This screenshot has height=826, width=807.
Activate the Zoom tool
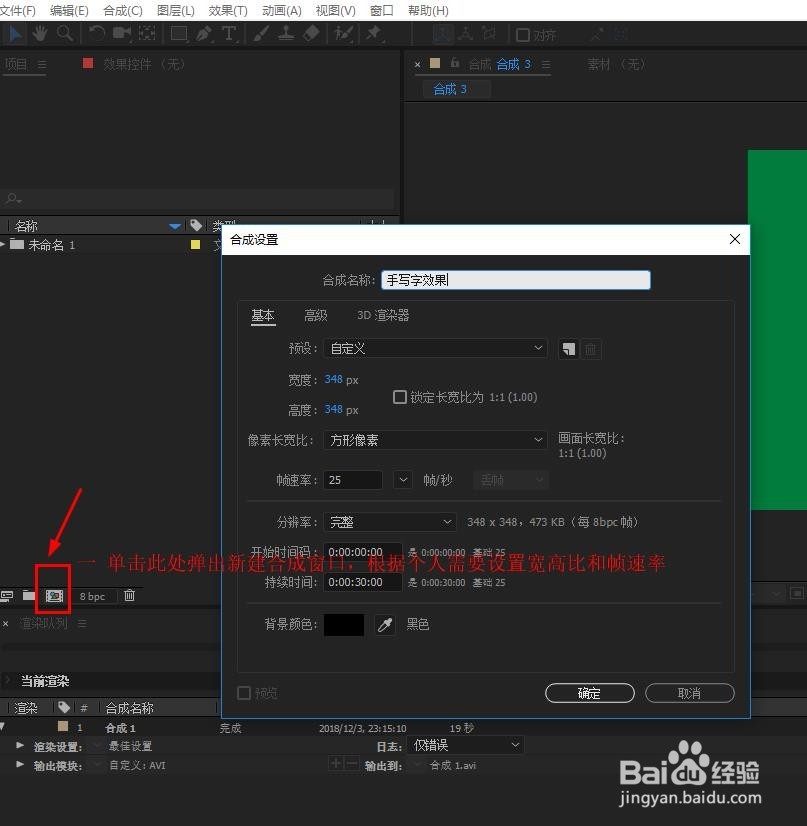[62, 34]
